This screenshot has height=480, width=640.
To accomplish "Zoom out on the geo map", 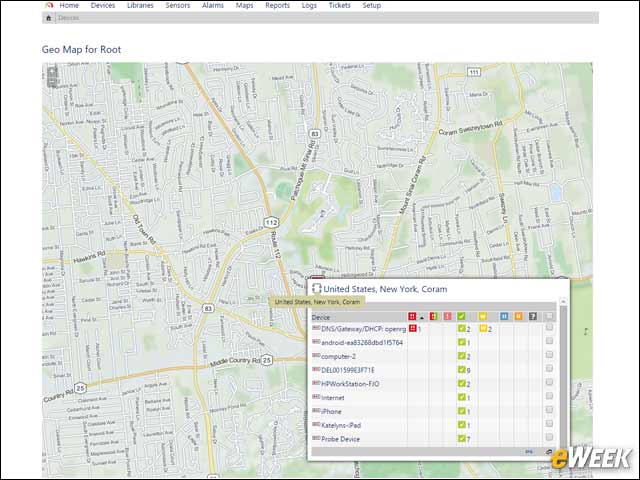I will [x=52, y=83].
